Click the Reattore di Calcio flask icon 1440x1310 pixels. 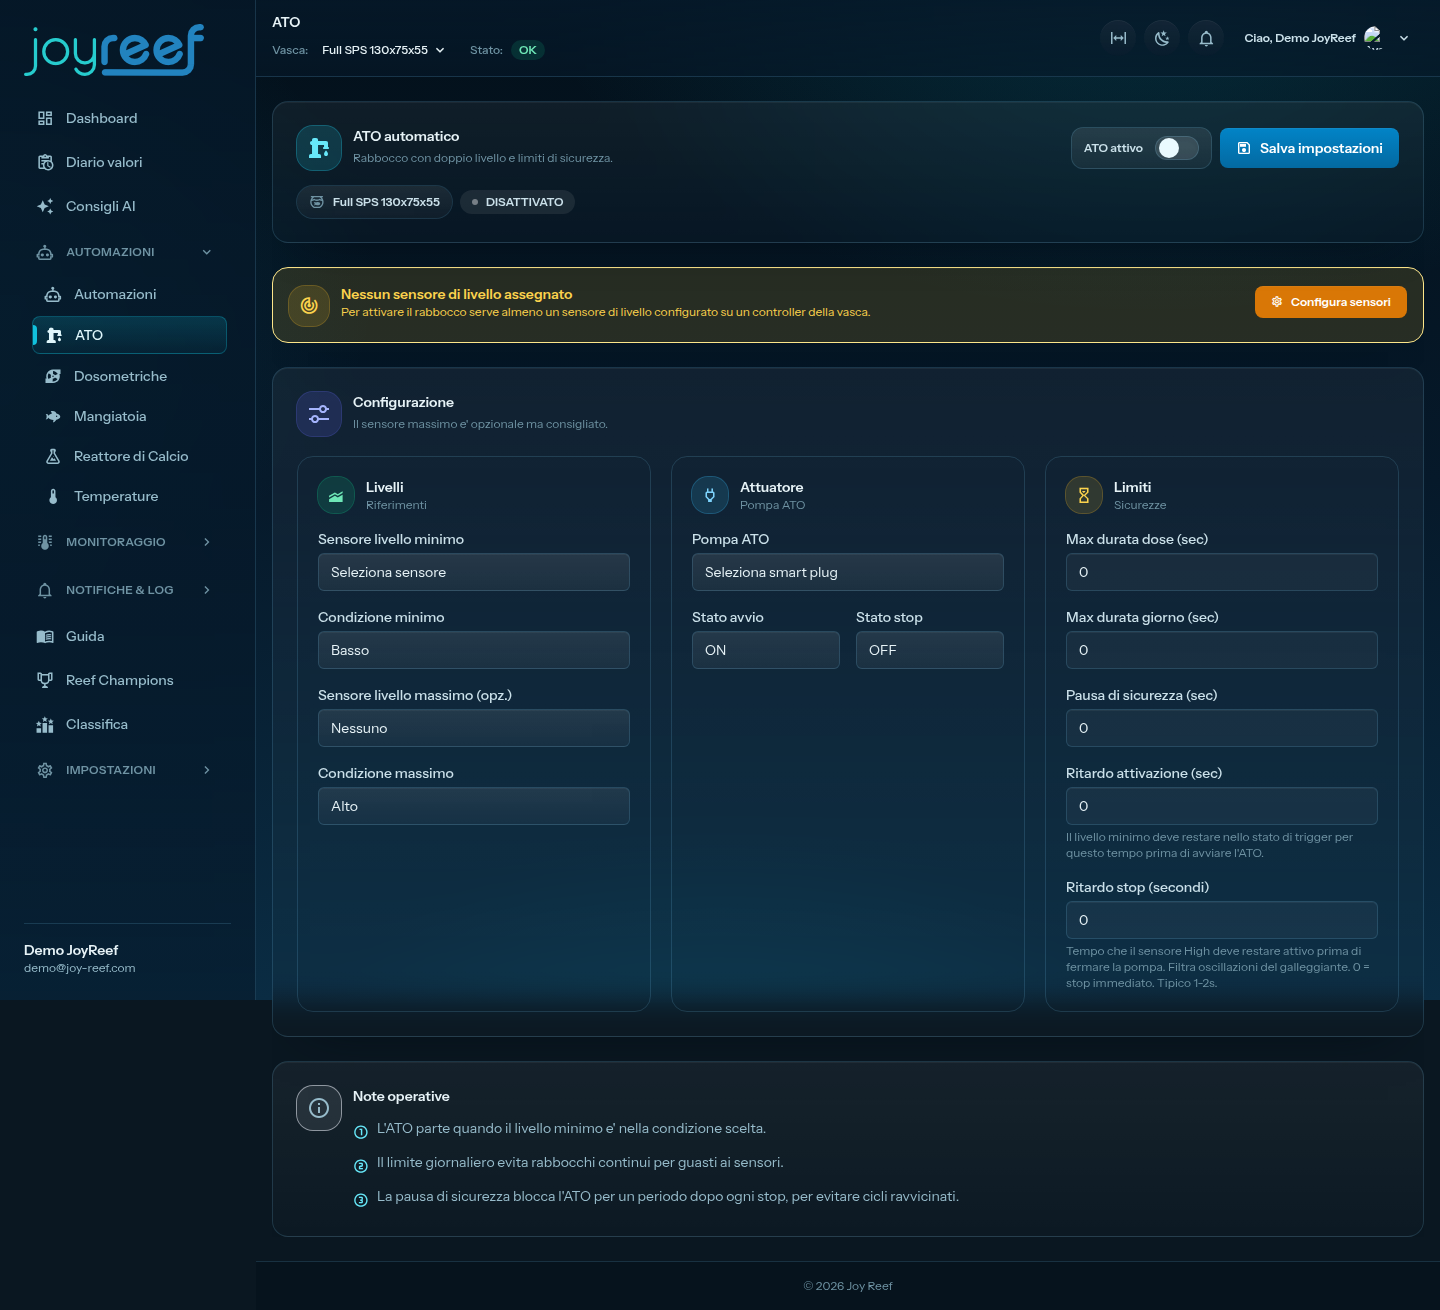[x=53, y=456]
